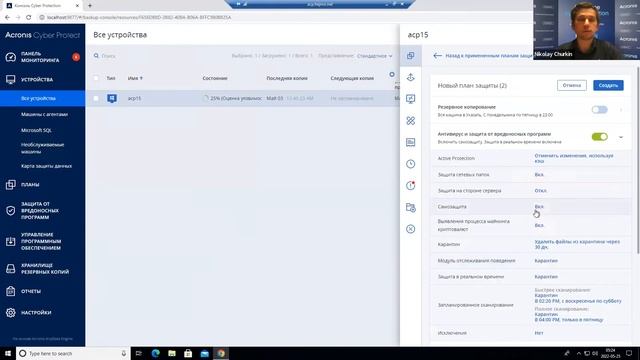The image size is (640, 360).
Task: Select Microsoft SQL sidebar item
Action: 36,130
